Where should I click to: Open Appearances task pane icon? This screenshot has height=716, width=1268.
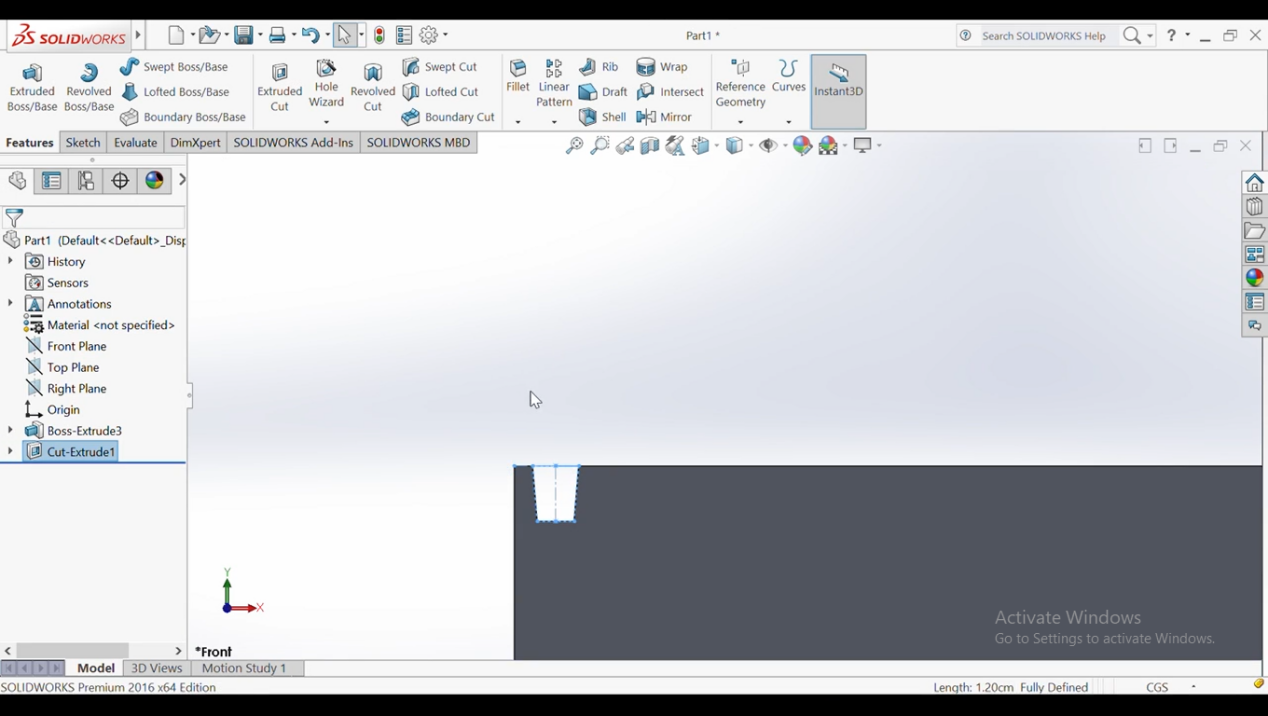pos(1255,278)
